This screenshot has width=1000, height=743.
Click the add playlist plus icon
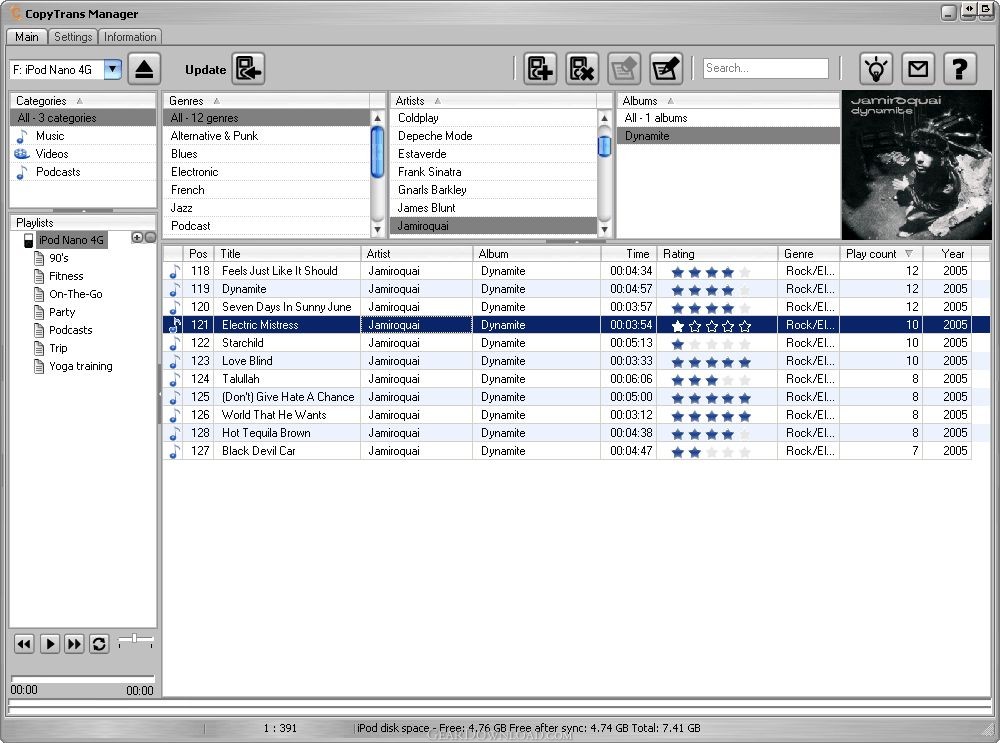tap(136, 237)
